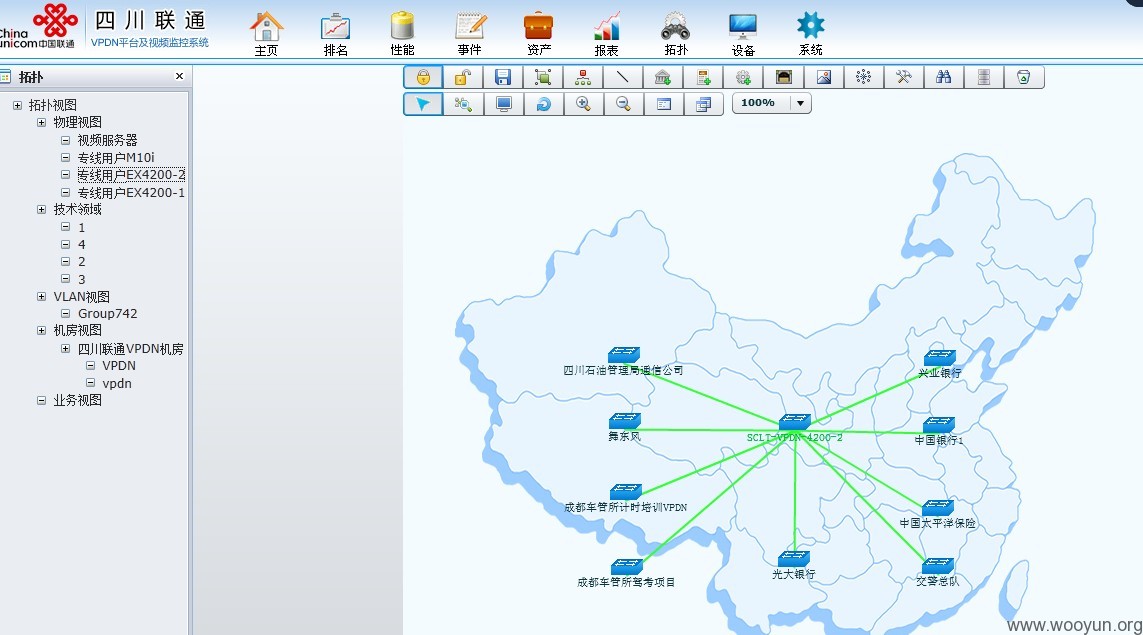Click the add gear component icon
The width and height of the screenshot is (1143, 635).
743,77
